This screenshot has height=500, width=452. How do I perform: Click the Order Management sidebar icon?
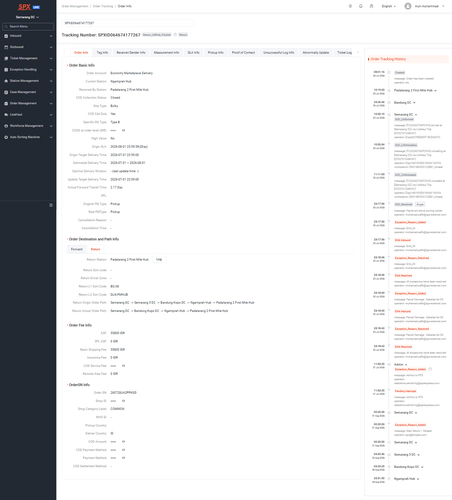(x=6, y=103)
